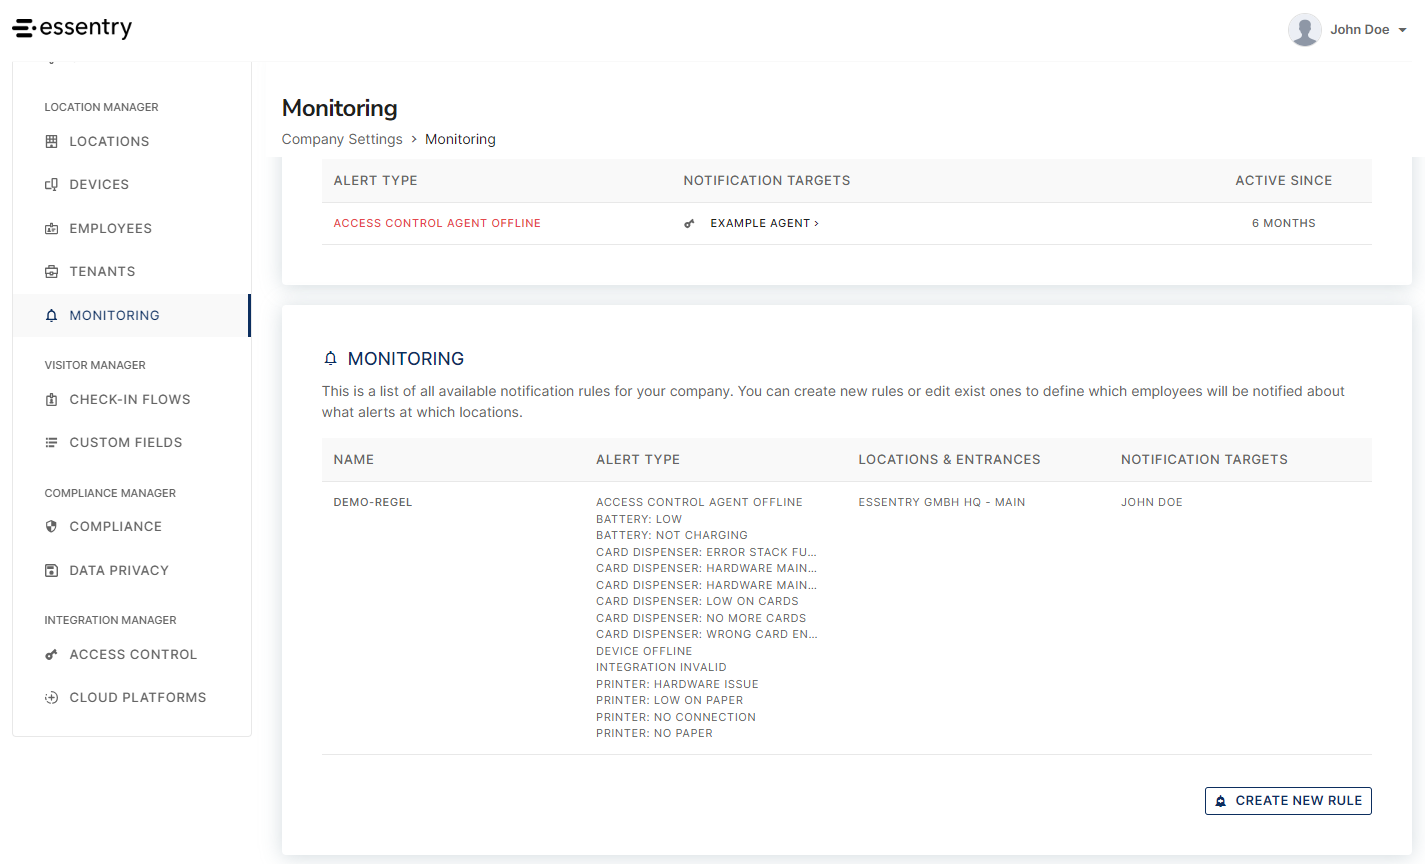Click the Custom Fields list icon
Viewport: 1425px width, 864px height.
(x=52, y=443)
